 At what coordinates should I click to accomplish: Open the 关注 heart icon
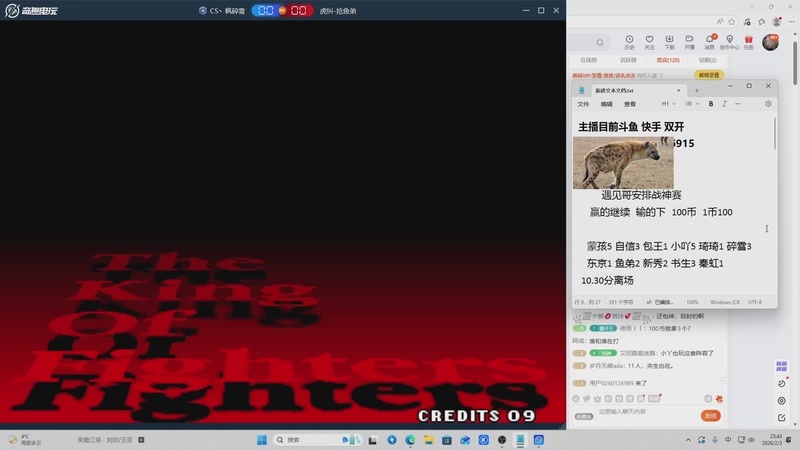pos(649,42)
